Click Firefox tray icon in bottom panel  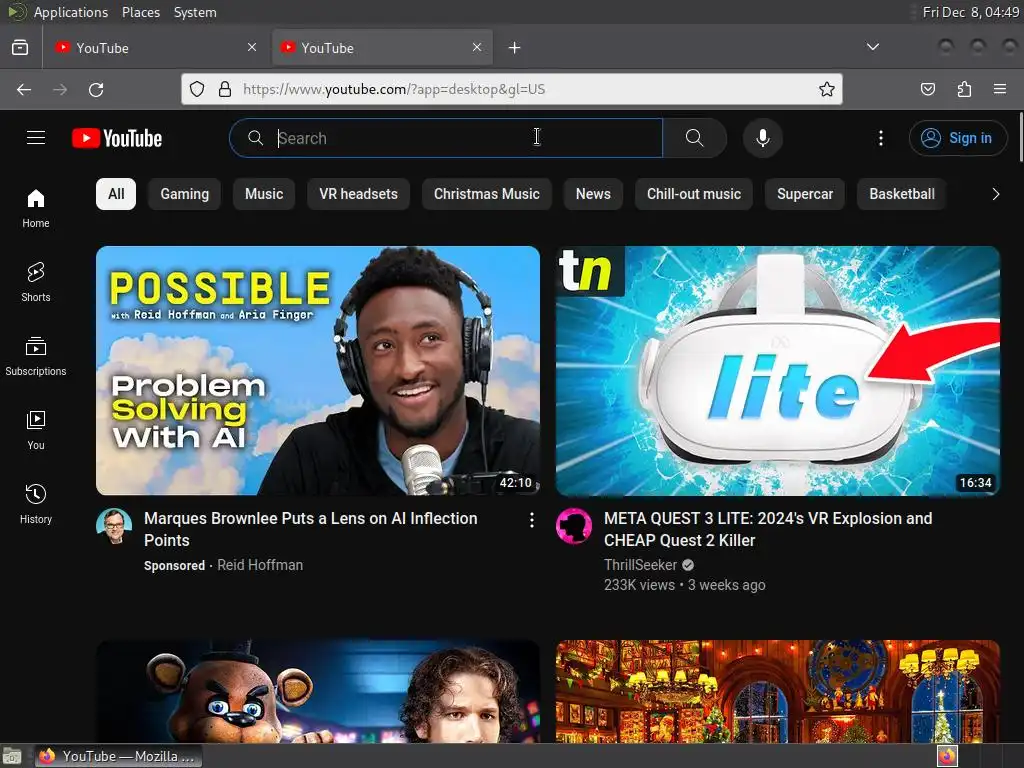point(947,756)
